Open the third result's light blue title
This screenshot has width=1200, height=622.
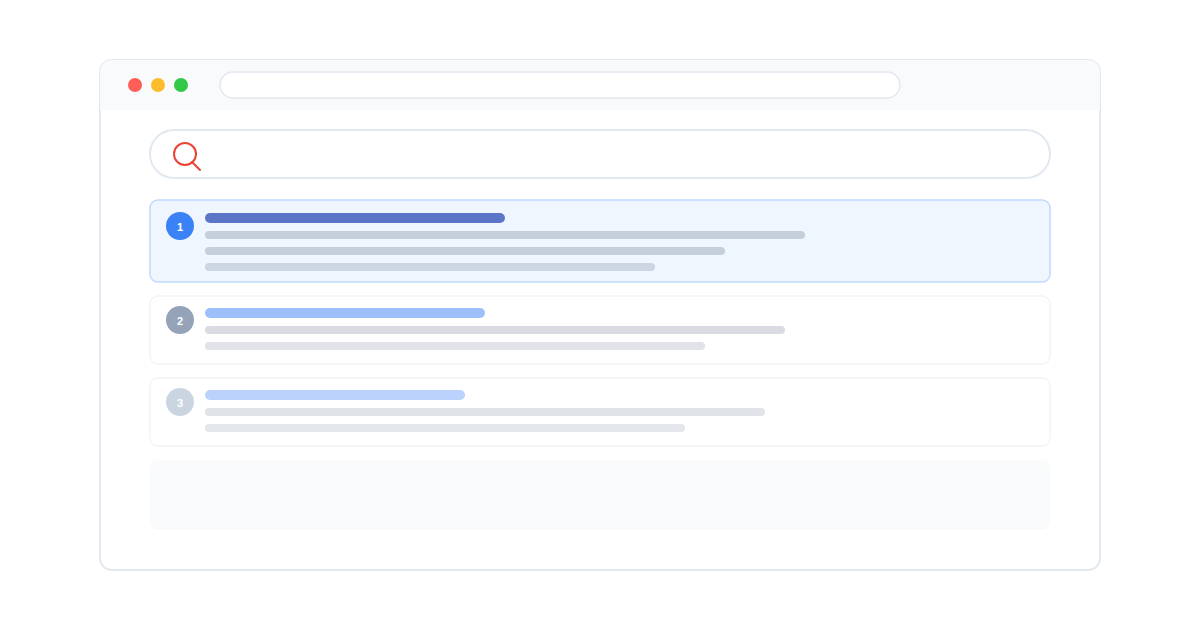(x=335, y=395)
